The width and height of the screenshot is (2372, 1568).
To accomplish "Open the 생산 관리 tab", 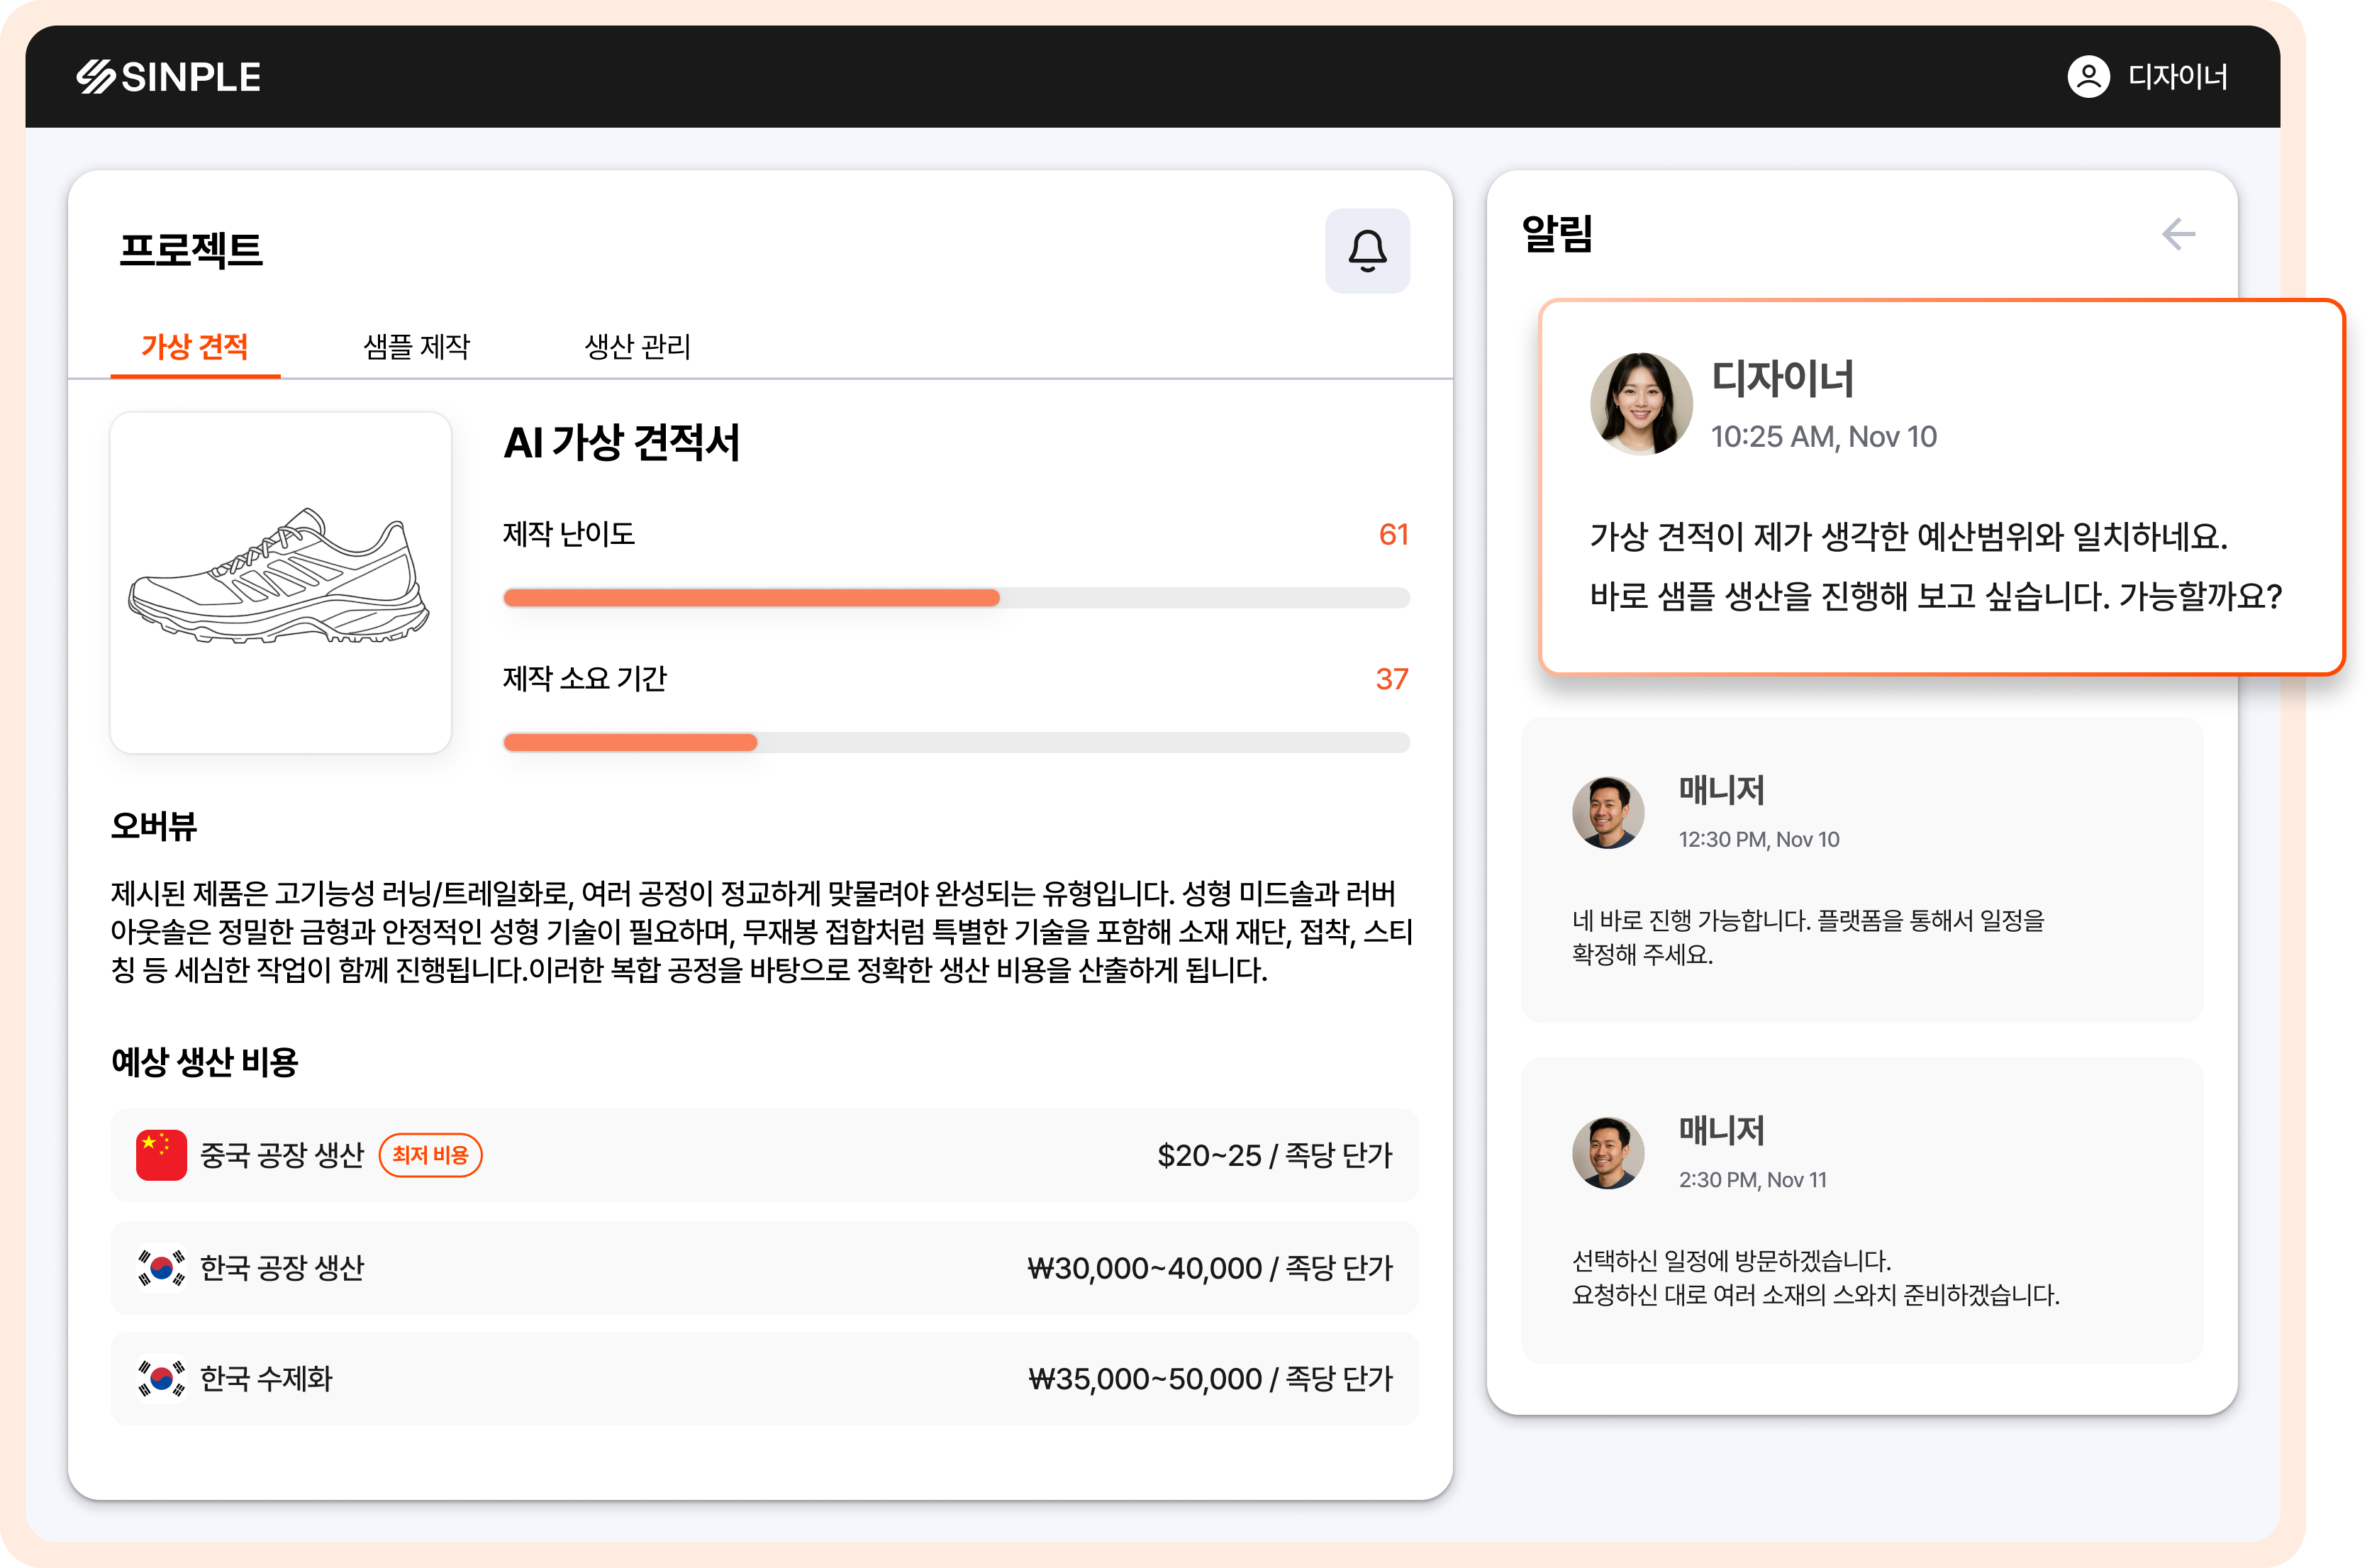I will coord(638,347).
